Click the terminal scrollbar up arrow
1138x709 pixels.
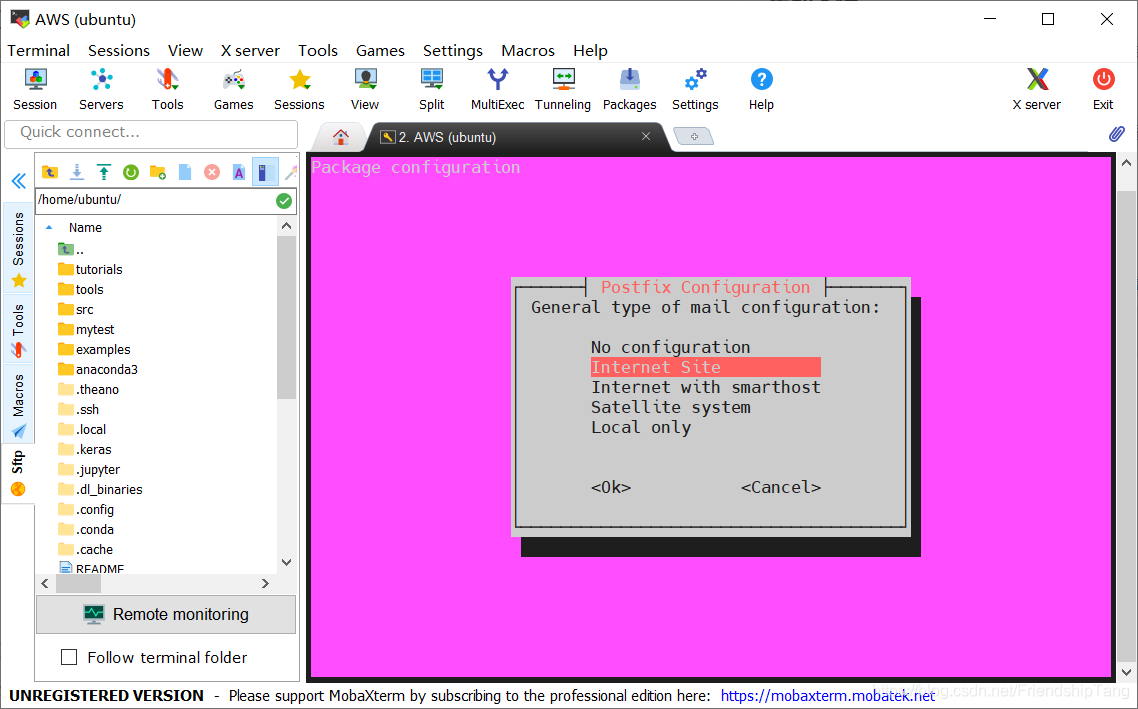(1126, 163)
